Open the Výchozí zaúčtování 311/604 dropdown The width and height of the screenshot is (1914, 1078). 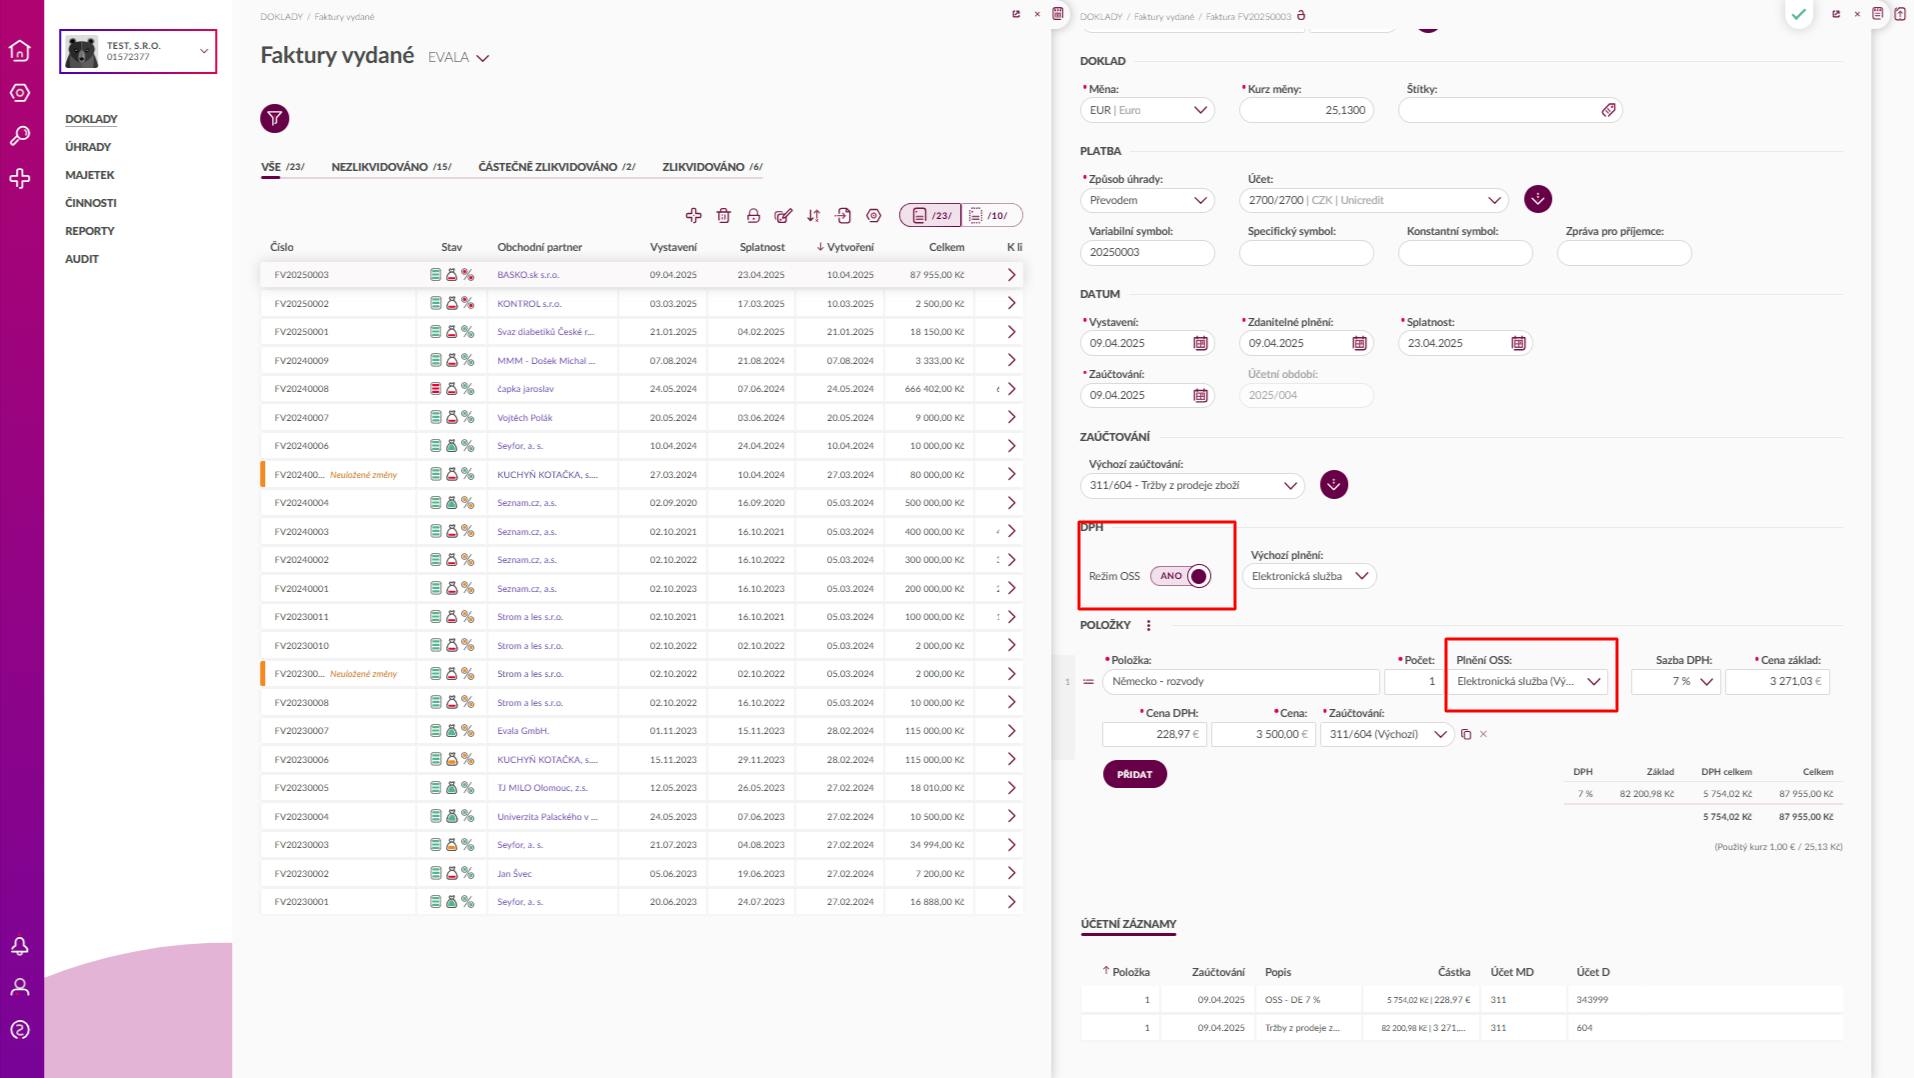pyautogui.click(x=1192, y=485)
